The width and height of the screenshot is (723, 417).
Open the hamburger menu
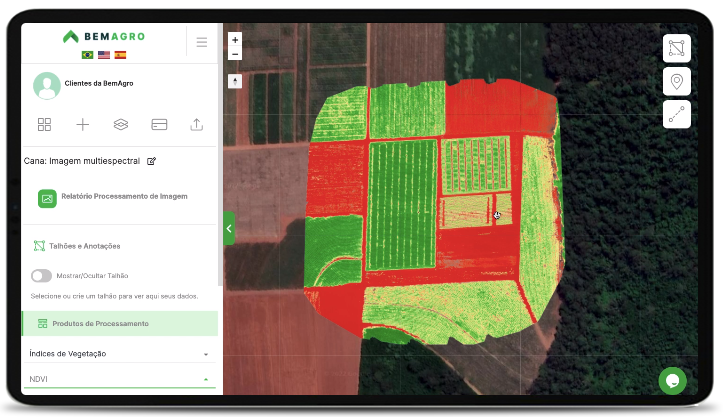click(201, 42)
